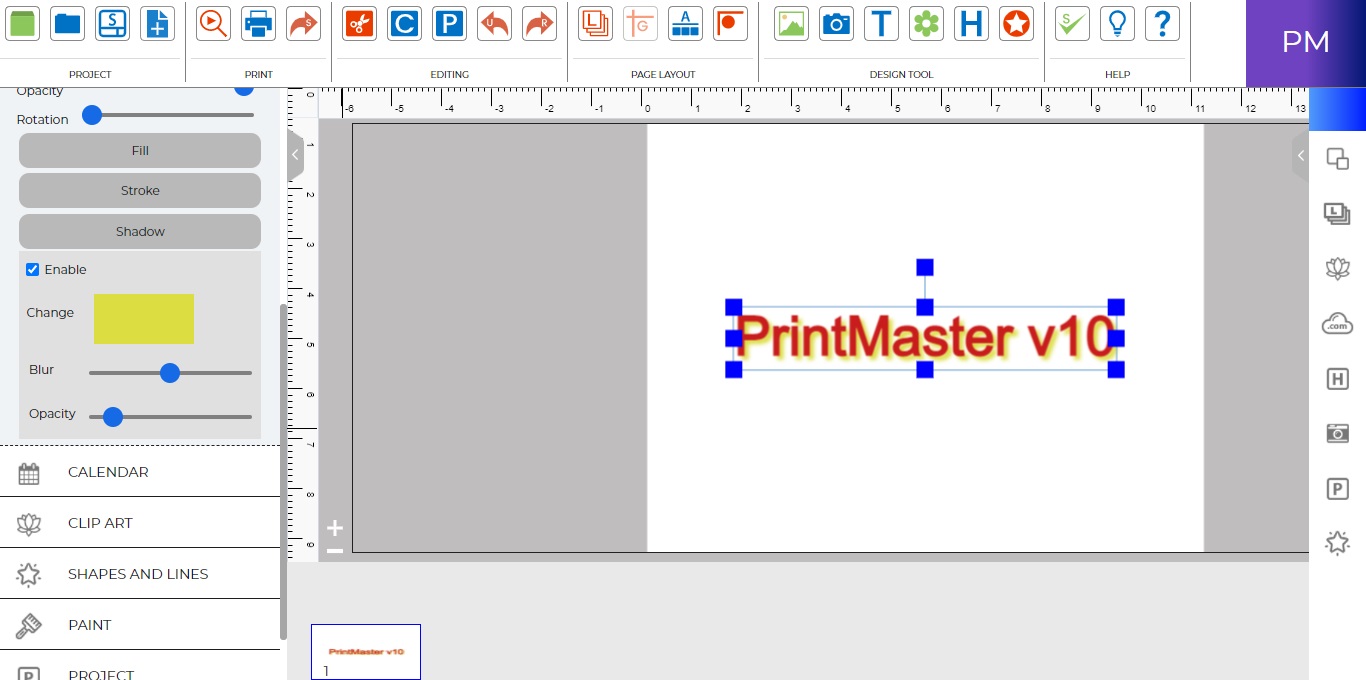Click the guides G icon in Page Layout
The image size is (1366, 680).
[640, 23]
